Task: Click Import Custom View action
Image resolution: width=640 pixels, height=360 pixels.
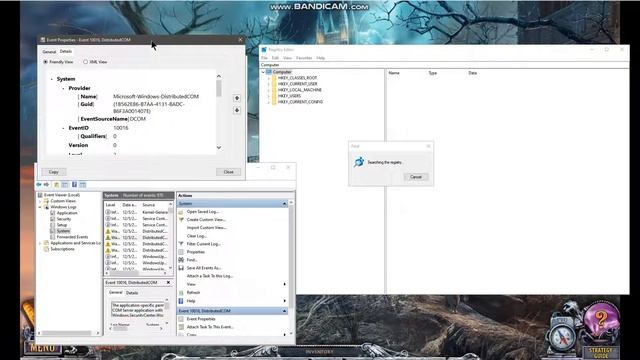Action: [x=207, y=228]
